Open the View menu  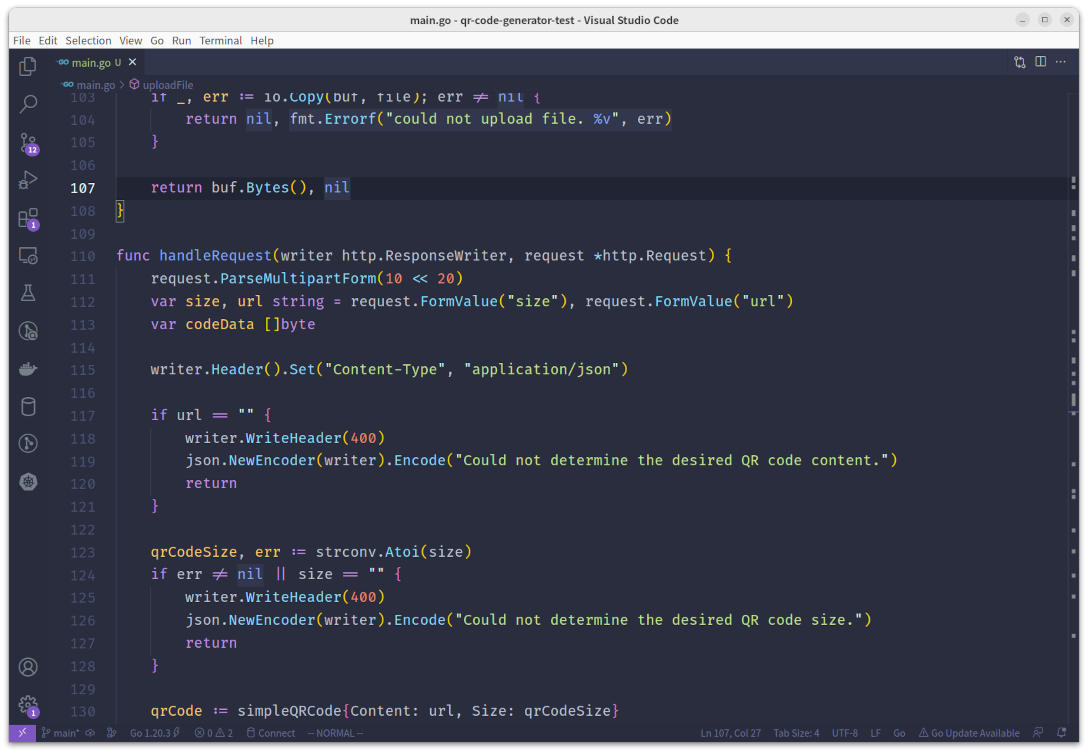[130, 40]
